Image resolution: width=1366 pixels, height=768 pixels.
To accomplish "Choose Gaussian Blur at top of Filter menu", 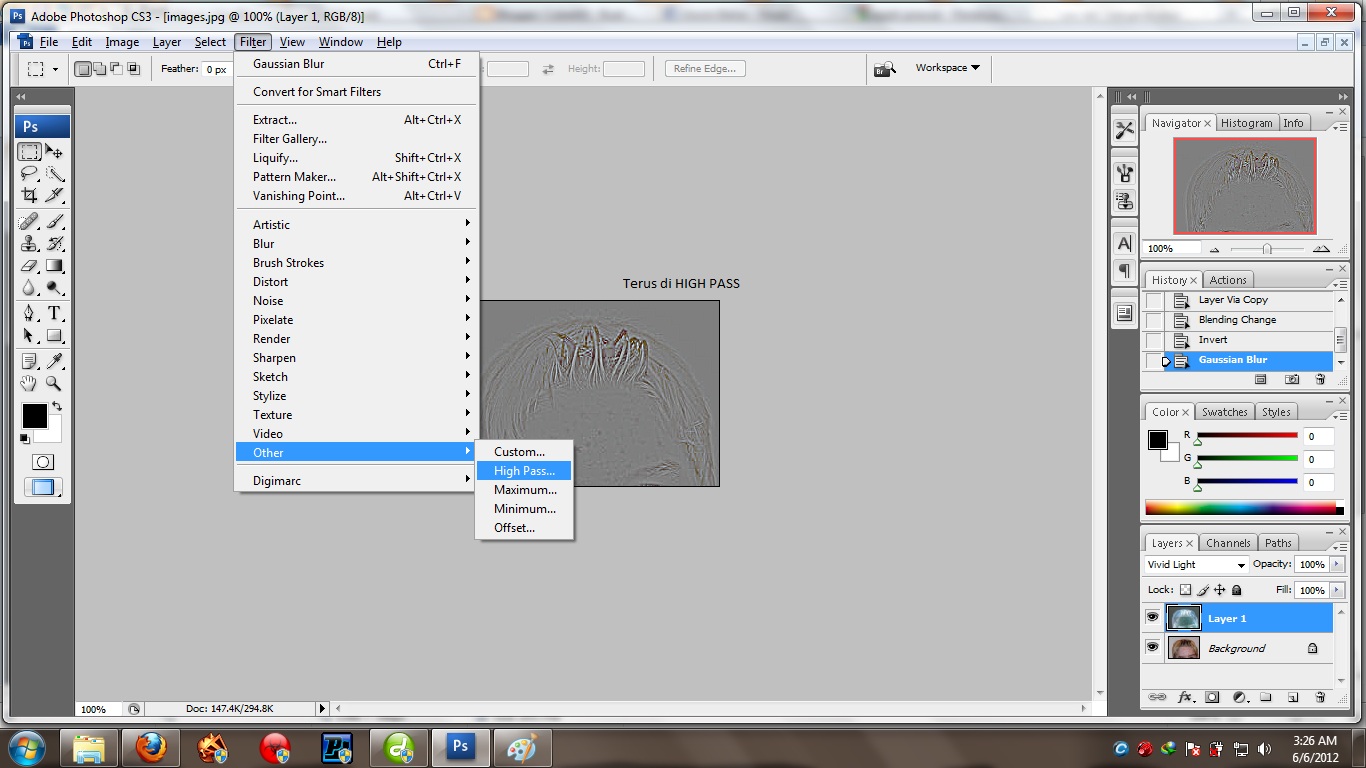I will pos(357,64).
